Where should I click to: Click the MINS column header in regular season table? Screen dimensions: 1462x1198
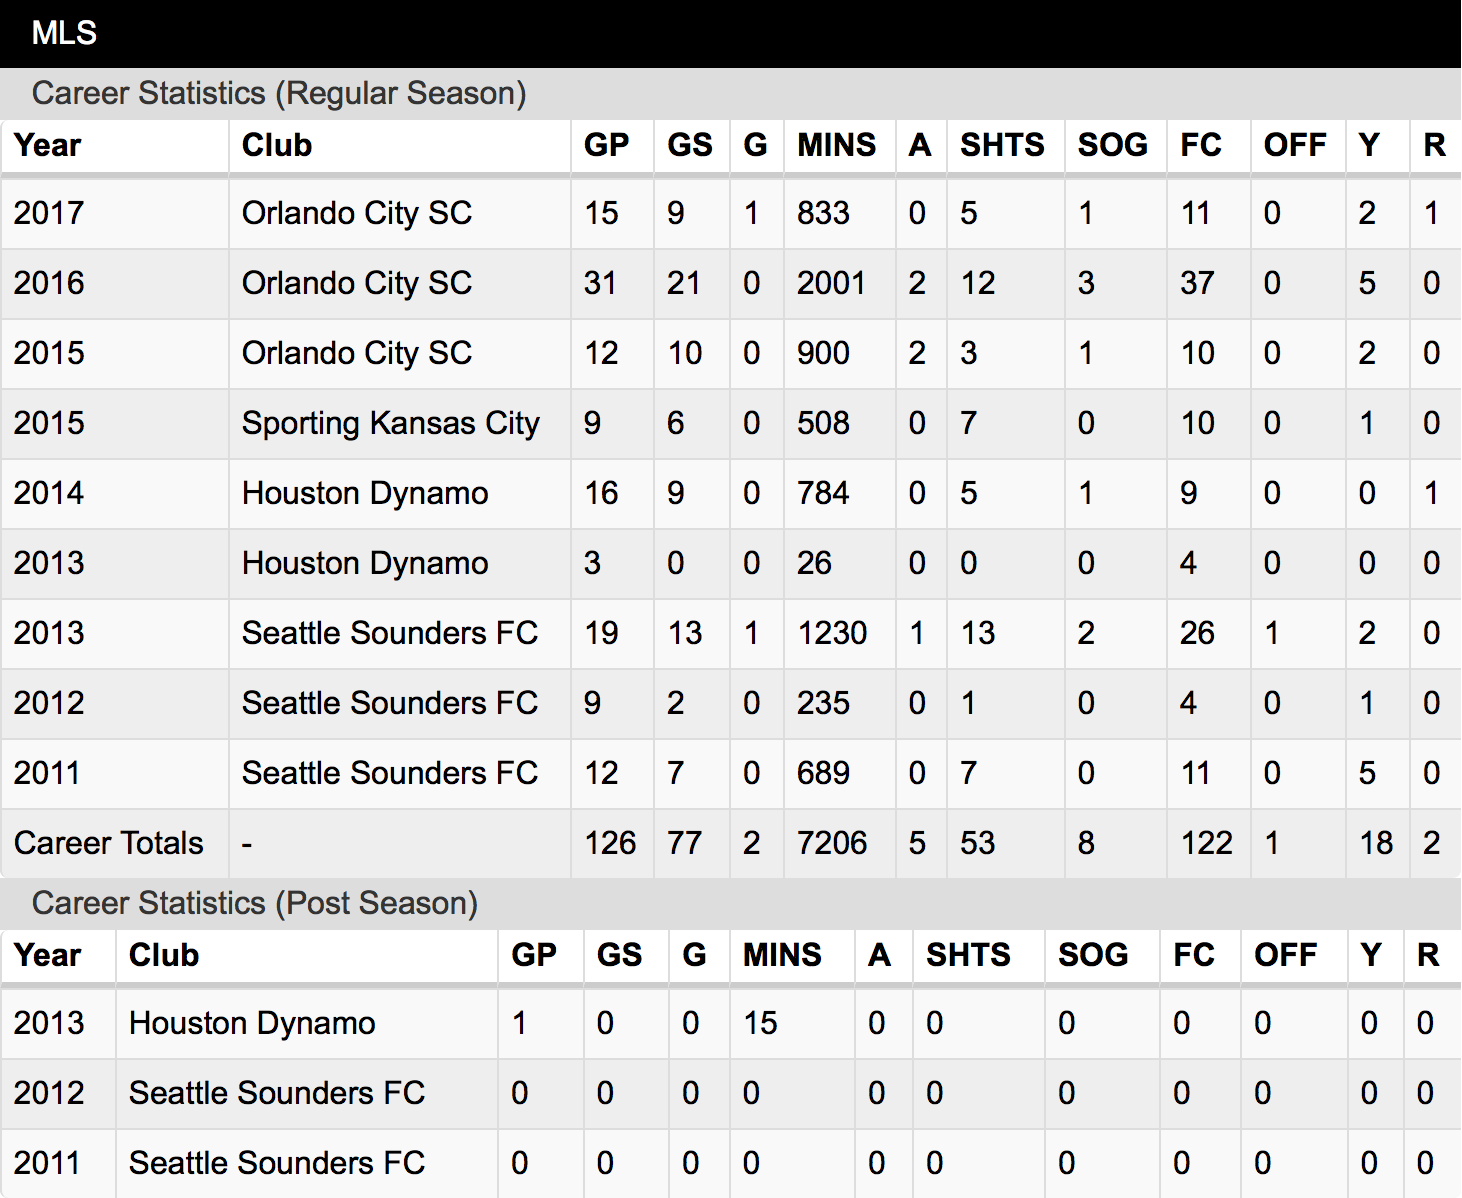point(836,145)
